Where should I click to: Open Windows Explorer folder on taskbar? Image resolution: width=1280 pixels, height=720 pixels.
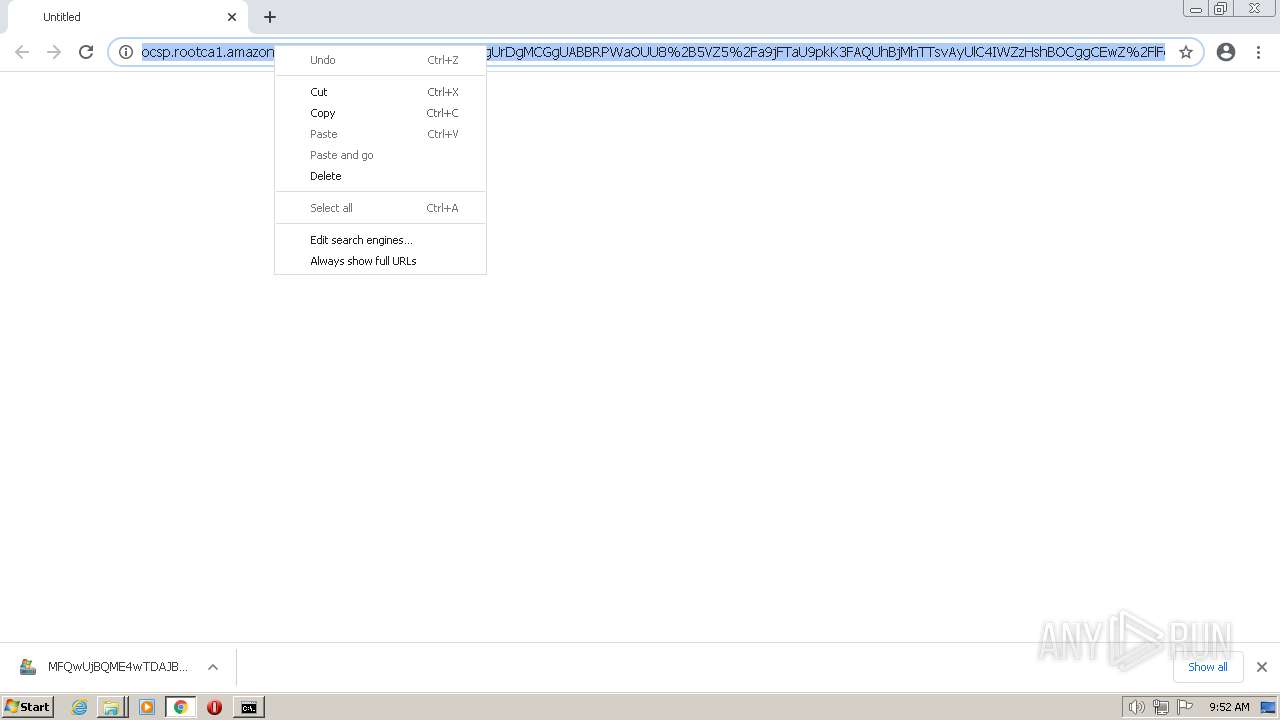pyautogui.click(x=112, y=707)
